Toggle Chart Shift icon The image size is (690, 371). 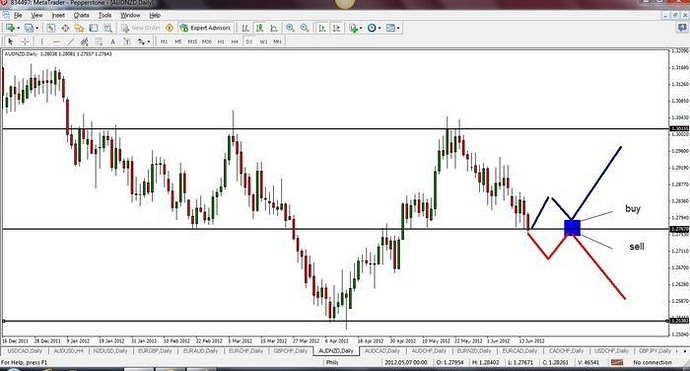pyautogui.click(x=336, y=28)
